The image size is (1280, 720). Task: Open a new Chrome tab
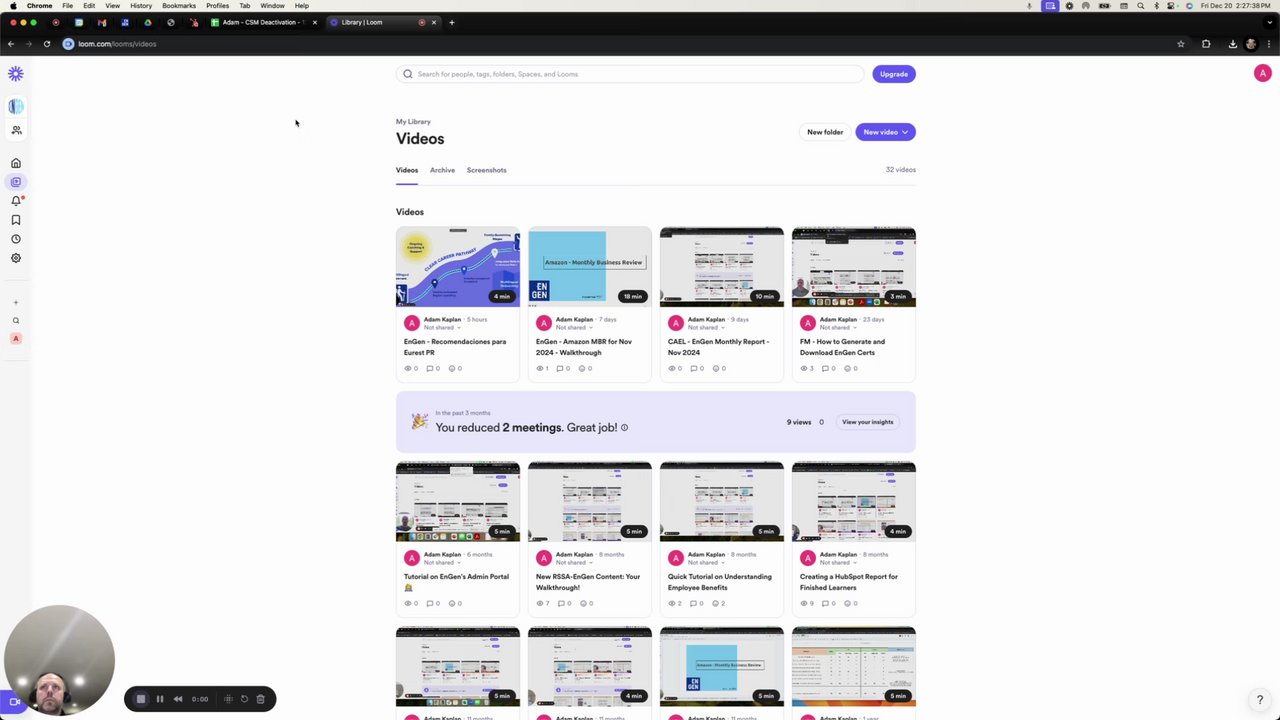(451, 22)
